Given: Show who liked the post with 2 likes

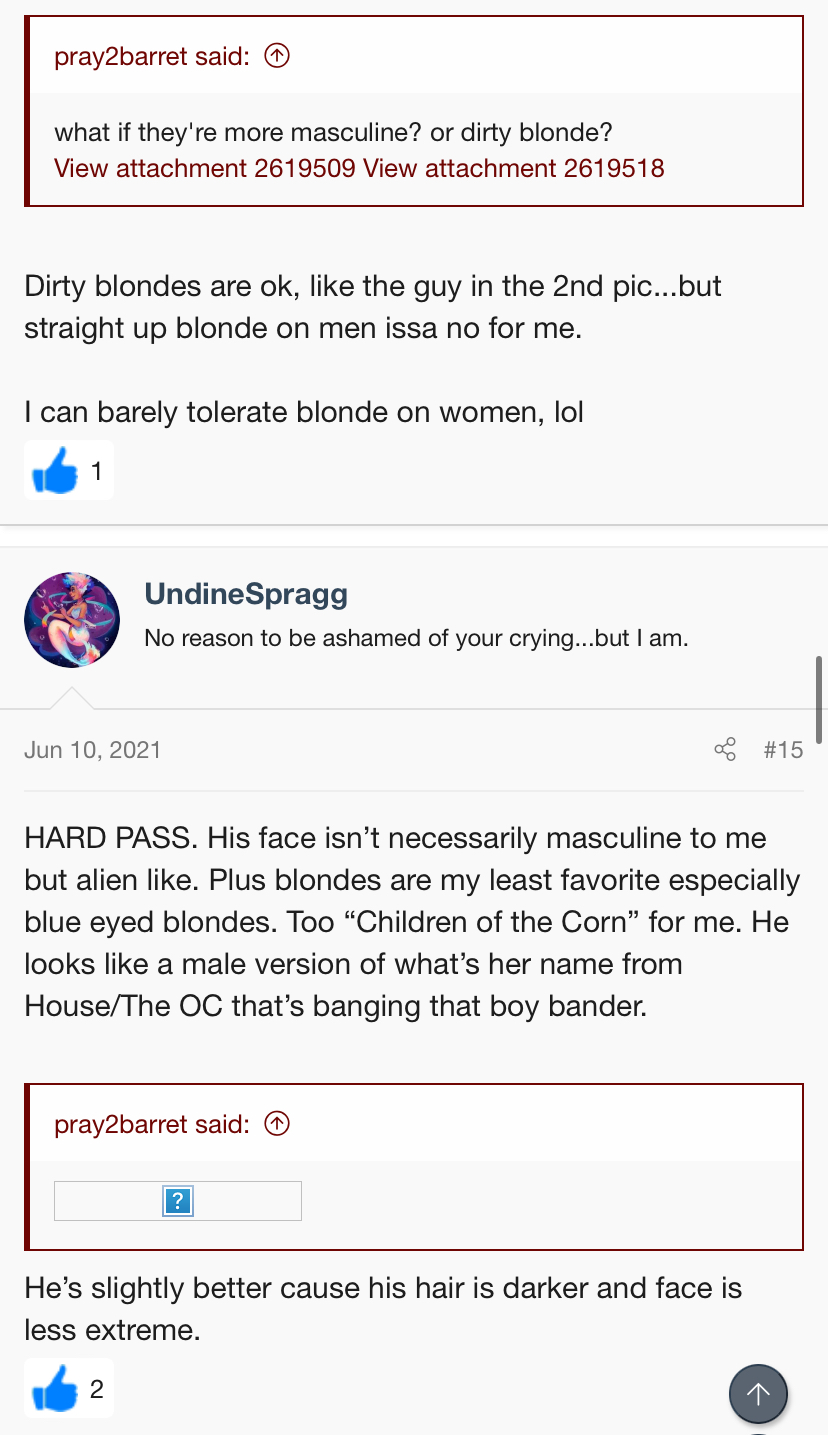Looking at the screenshot, I should tap(97, 1389).
